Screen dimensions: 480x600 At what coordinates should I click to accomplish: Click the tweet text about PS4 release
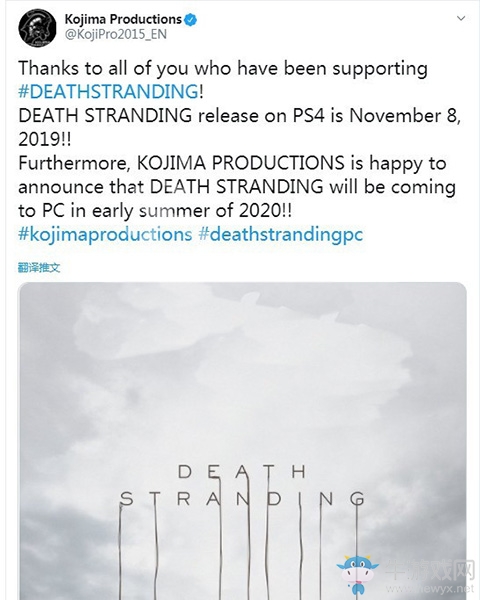tap(240, 127)
